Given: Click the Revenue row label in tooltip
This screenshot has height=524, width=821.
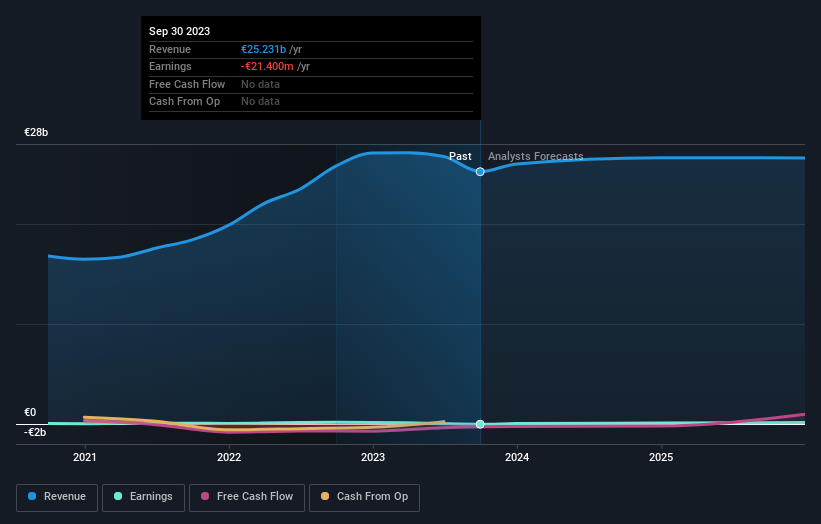Looking at the screenshot, I should tap(170, 49).
